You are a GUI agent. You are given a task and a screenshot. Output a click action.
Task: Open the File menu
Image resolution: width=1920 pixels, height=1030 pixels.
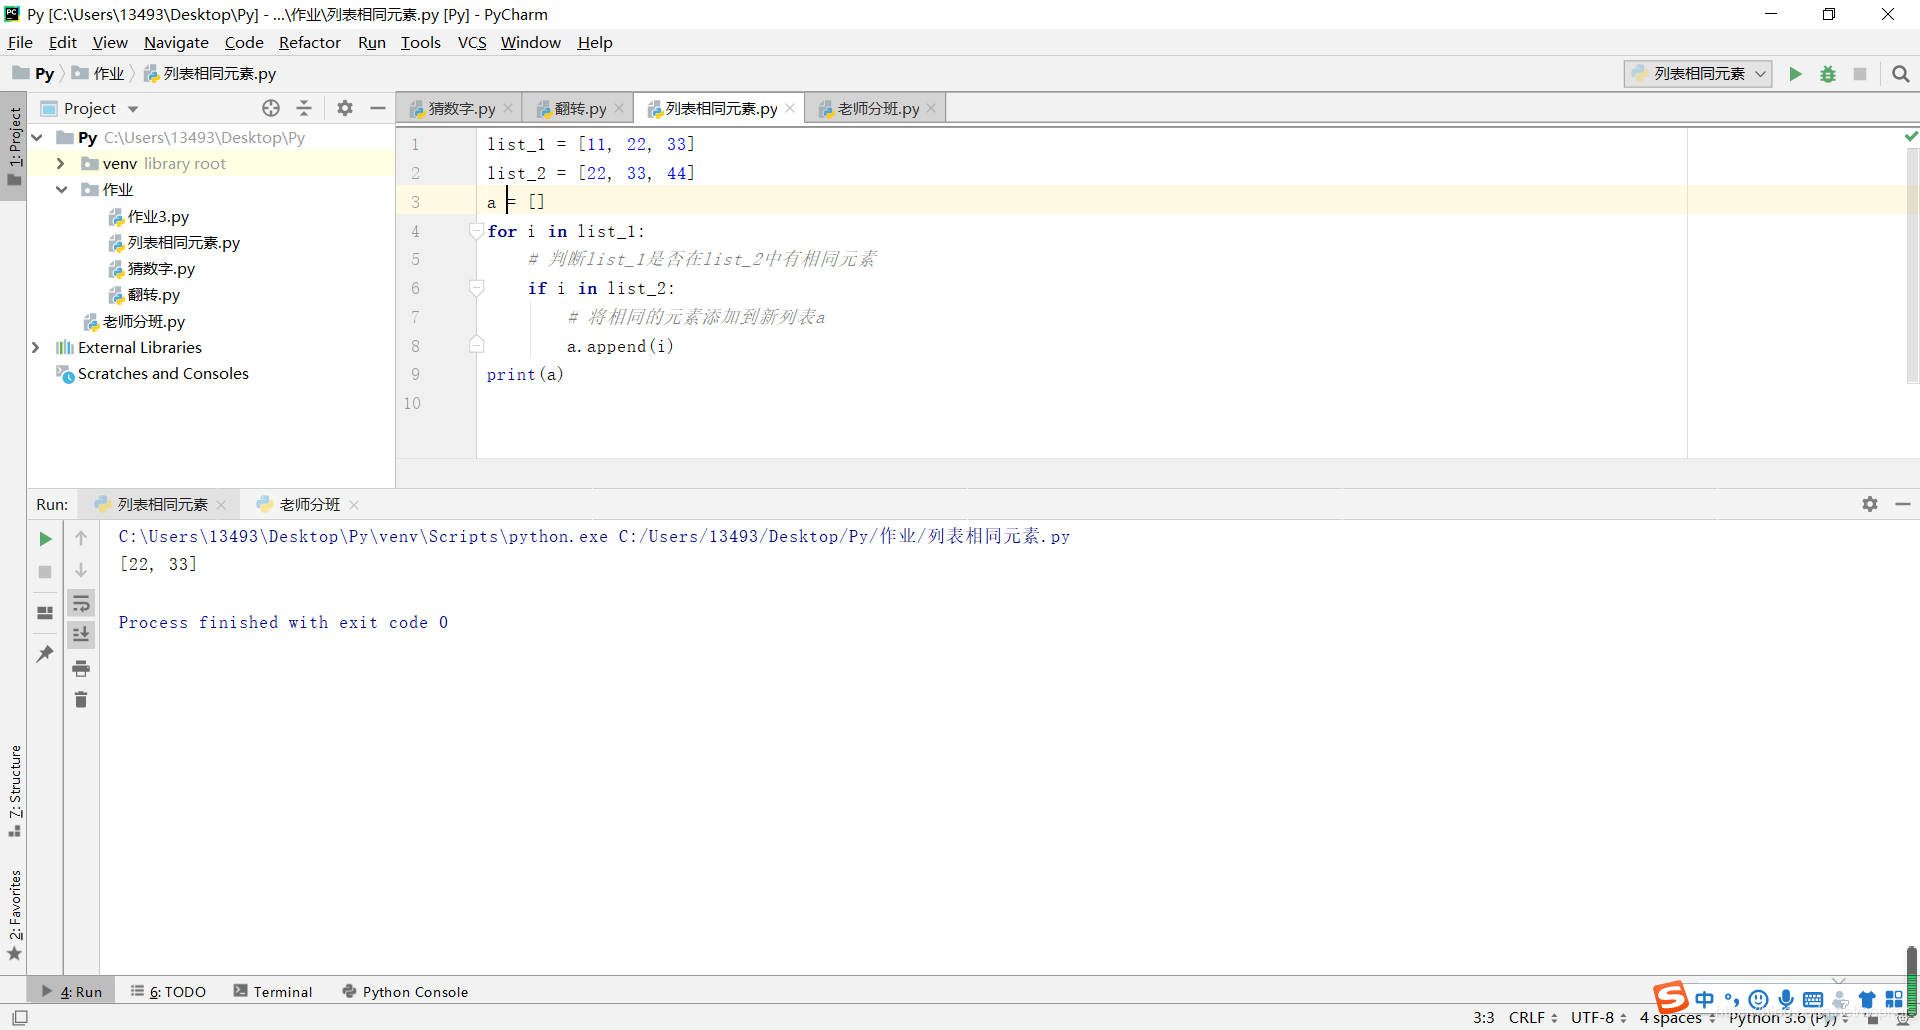(x=20, y=42)
